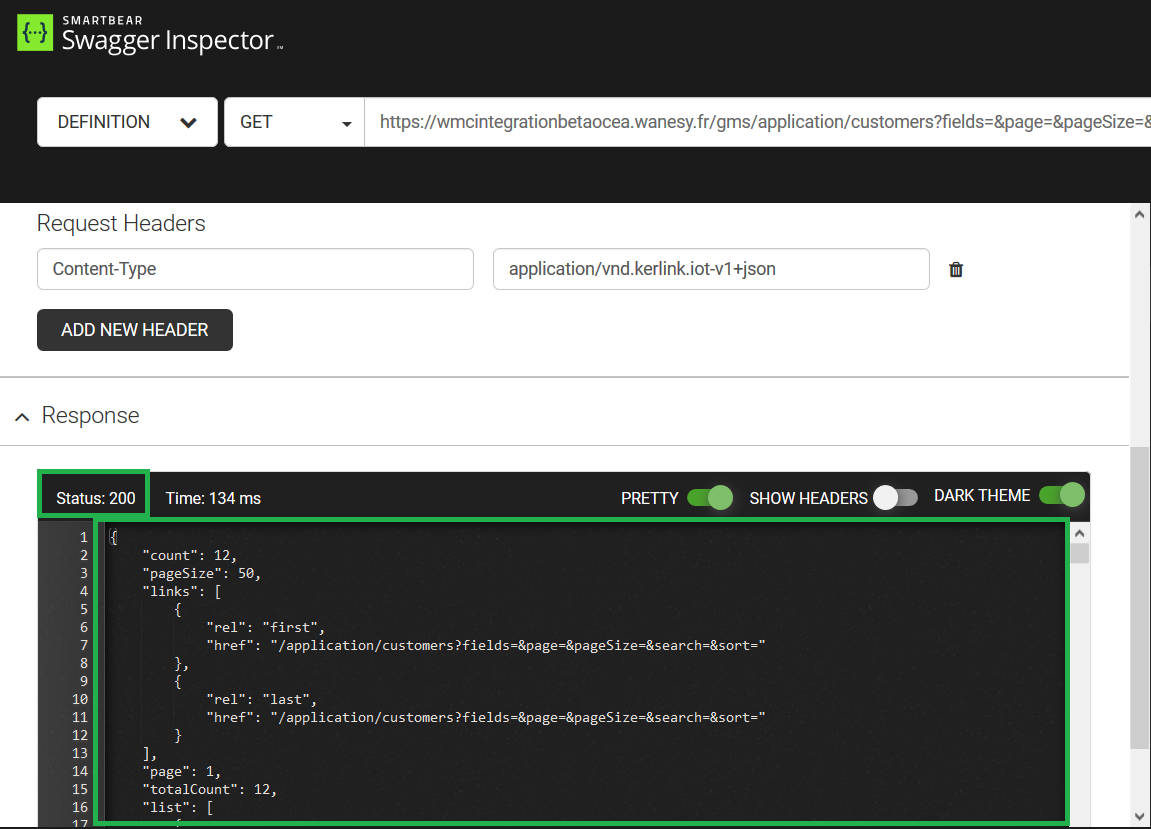
Task: Edit the Content-Type header name field
Action: (x=255, y=269)
